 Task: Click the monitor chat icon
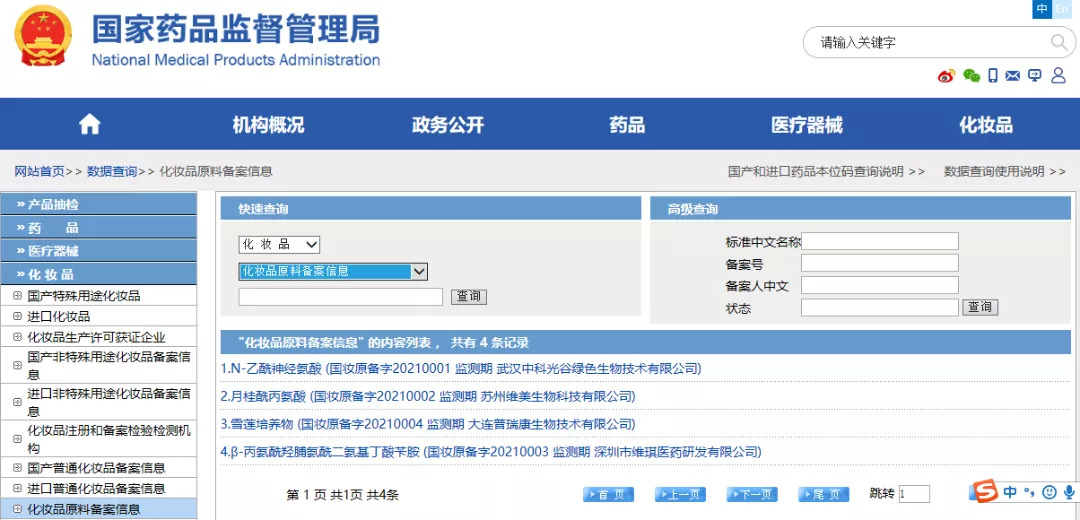coord(1035,76)
